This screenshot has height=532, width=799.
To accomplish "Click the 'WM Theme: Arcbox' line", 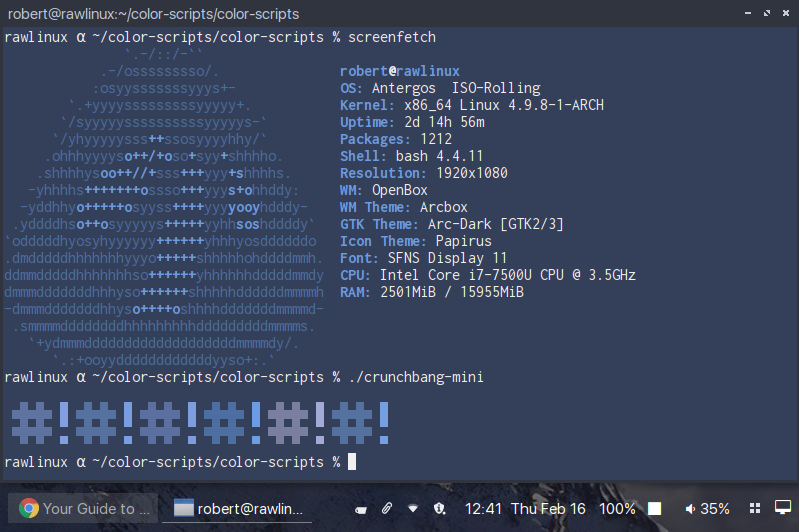I will click(404, 207).
